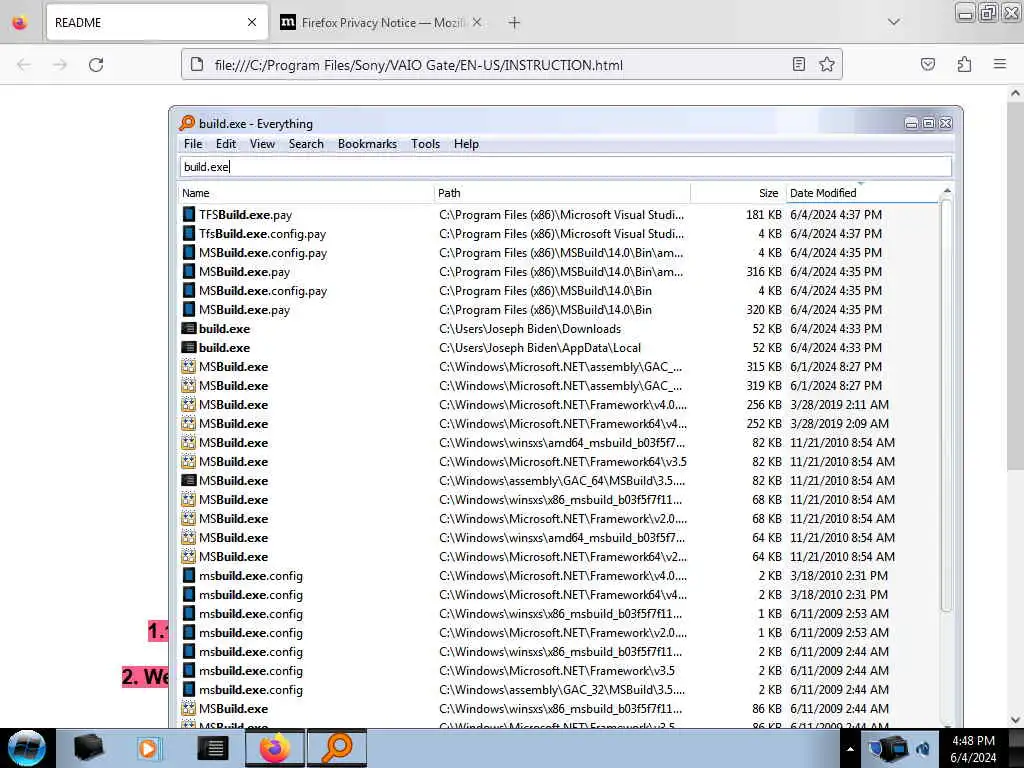Click icon of msbuild.exe.config in GAC_32 path
Viewport: 1024px width, 768px height.
[189, 690]
